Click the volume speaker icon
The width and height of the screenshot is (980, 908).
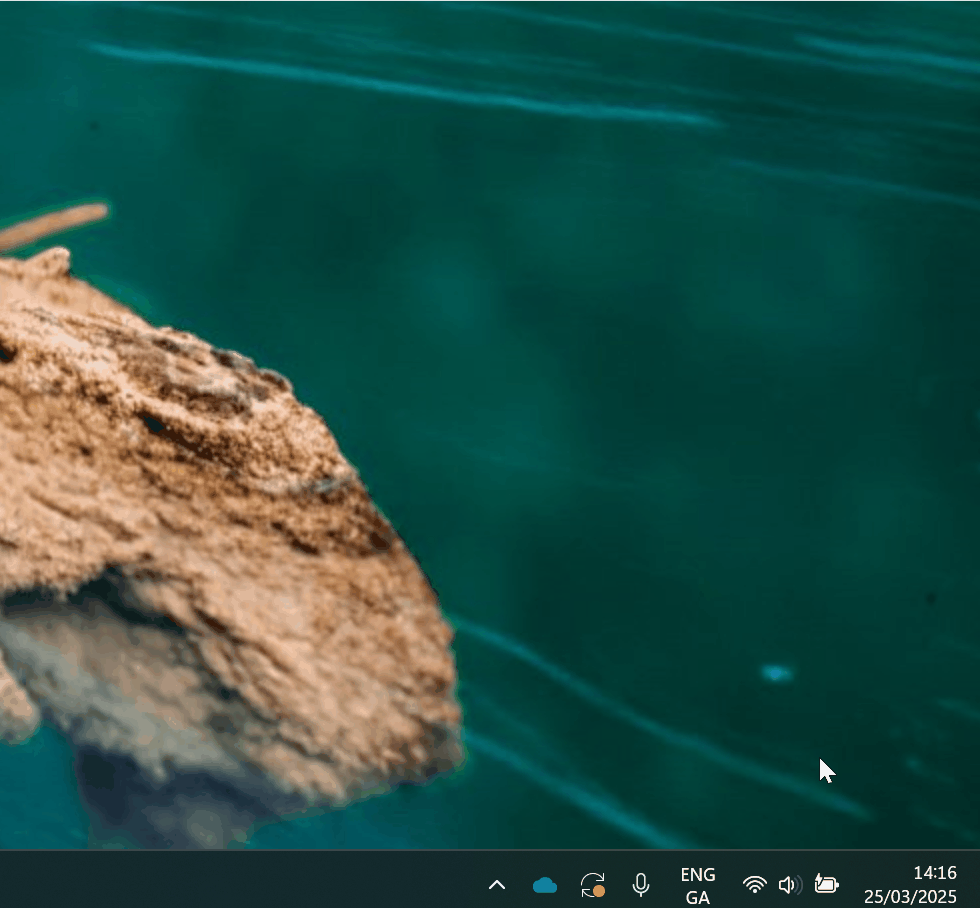786,885
